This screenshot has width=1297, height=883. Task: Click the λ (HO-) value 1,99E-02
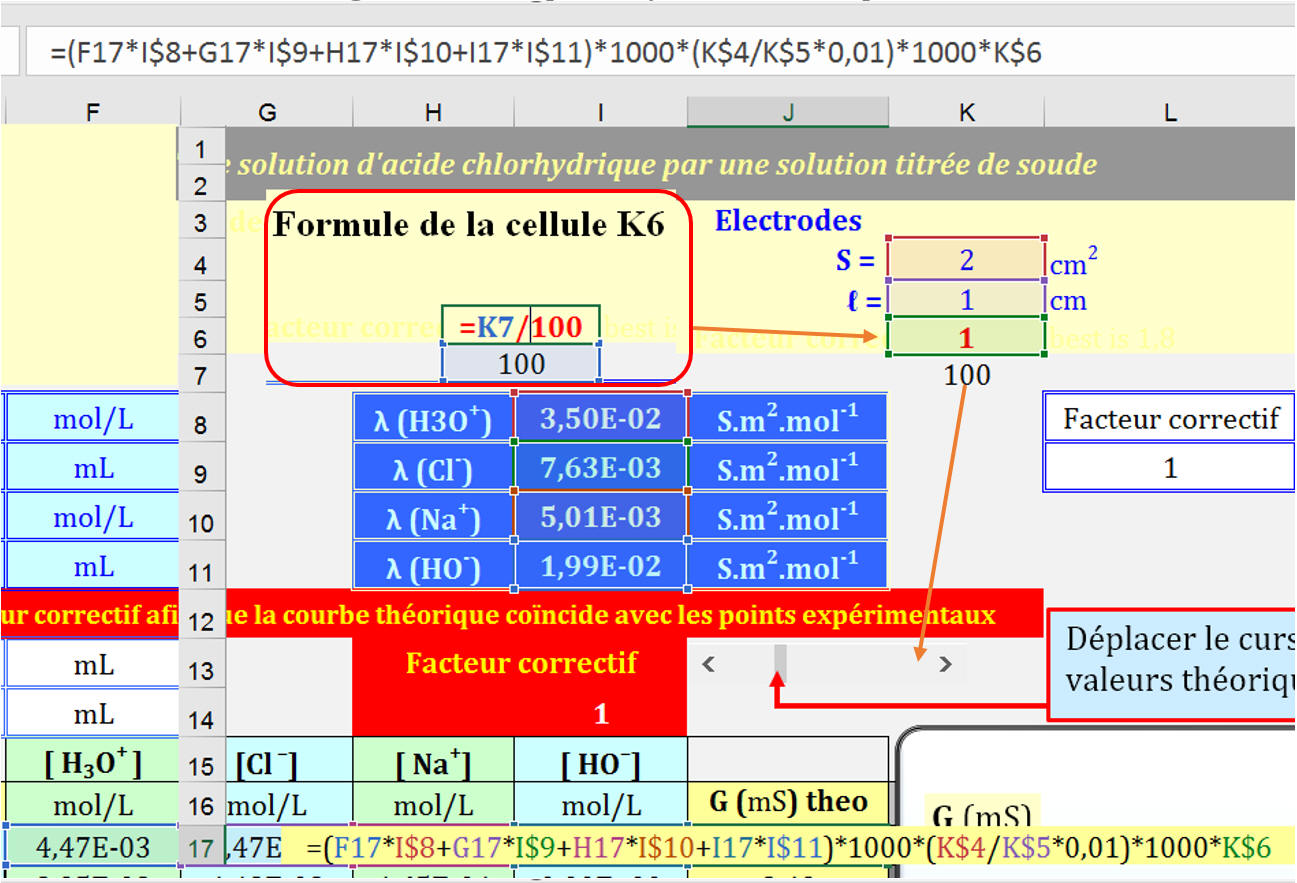click(x=600, y=566)
